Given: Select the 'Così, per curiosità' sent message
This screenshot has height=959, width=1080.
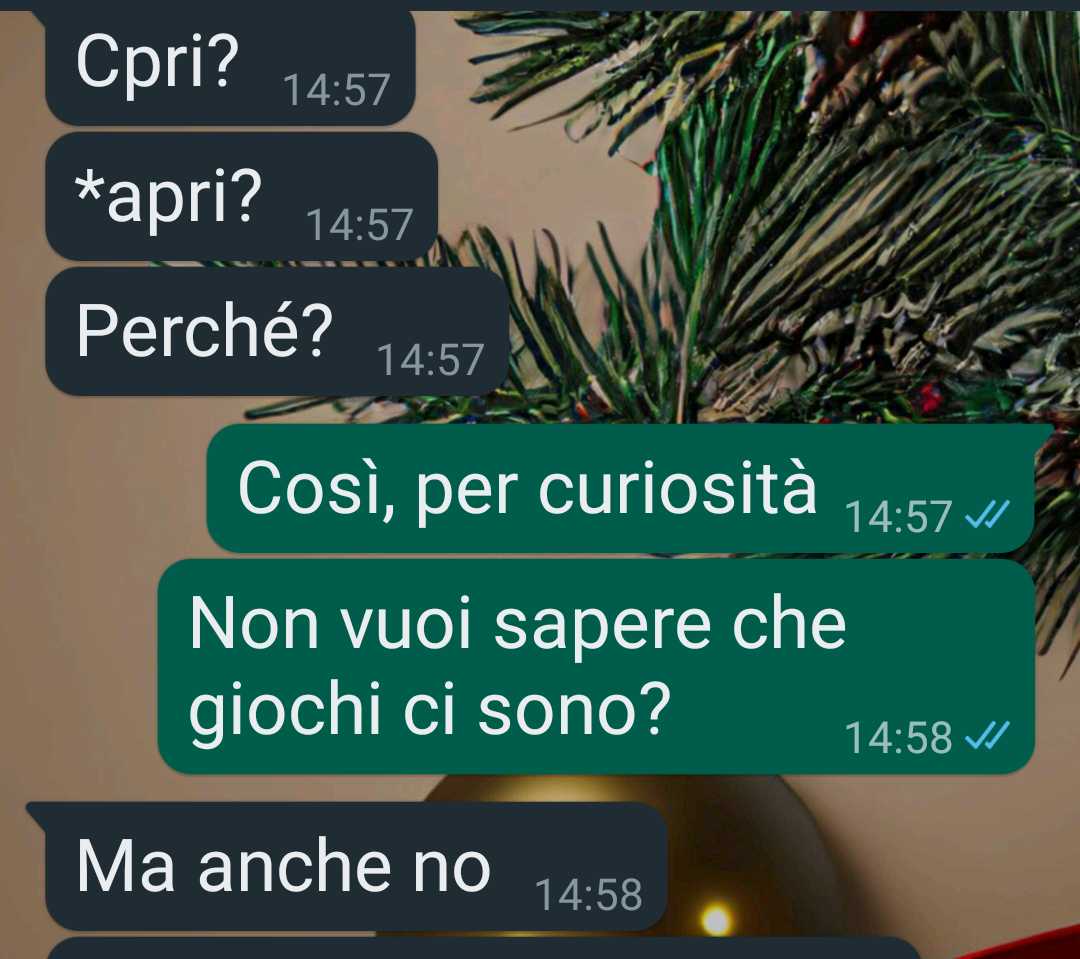Looking at the screenshot, I should (620, 488).
